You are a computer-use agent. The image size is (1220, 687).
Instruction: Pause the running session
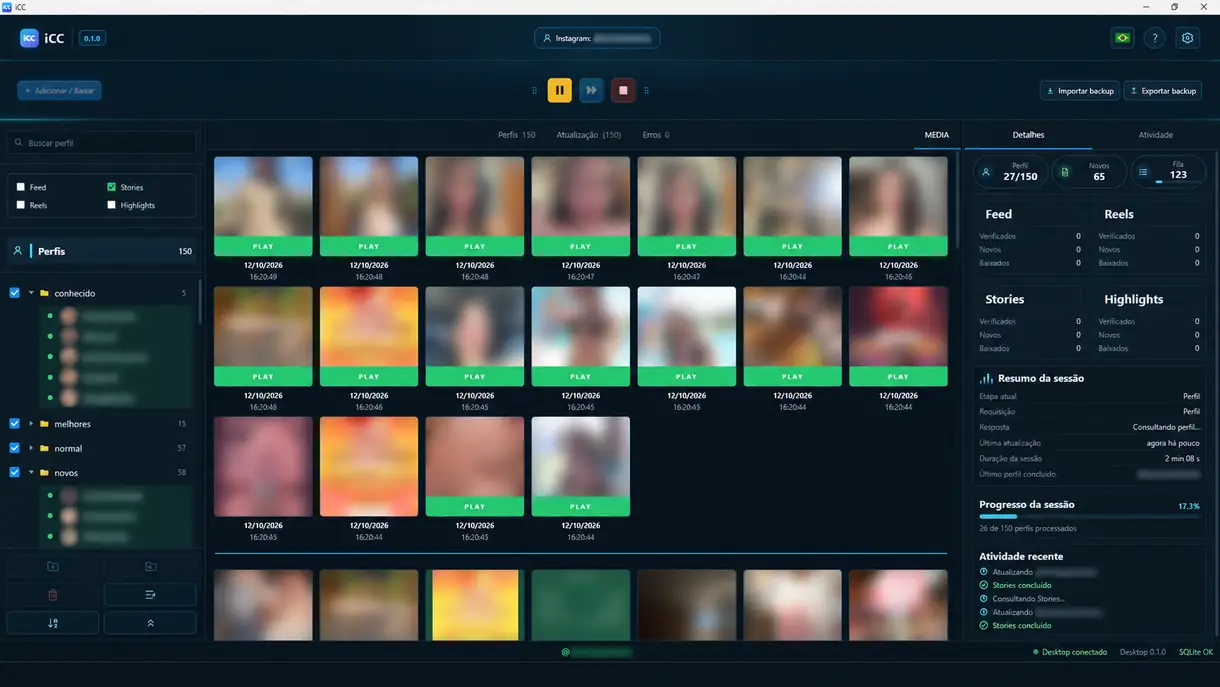559,90
